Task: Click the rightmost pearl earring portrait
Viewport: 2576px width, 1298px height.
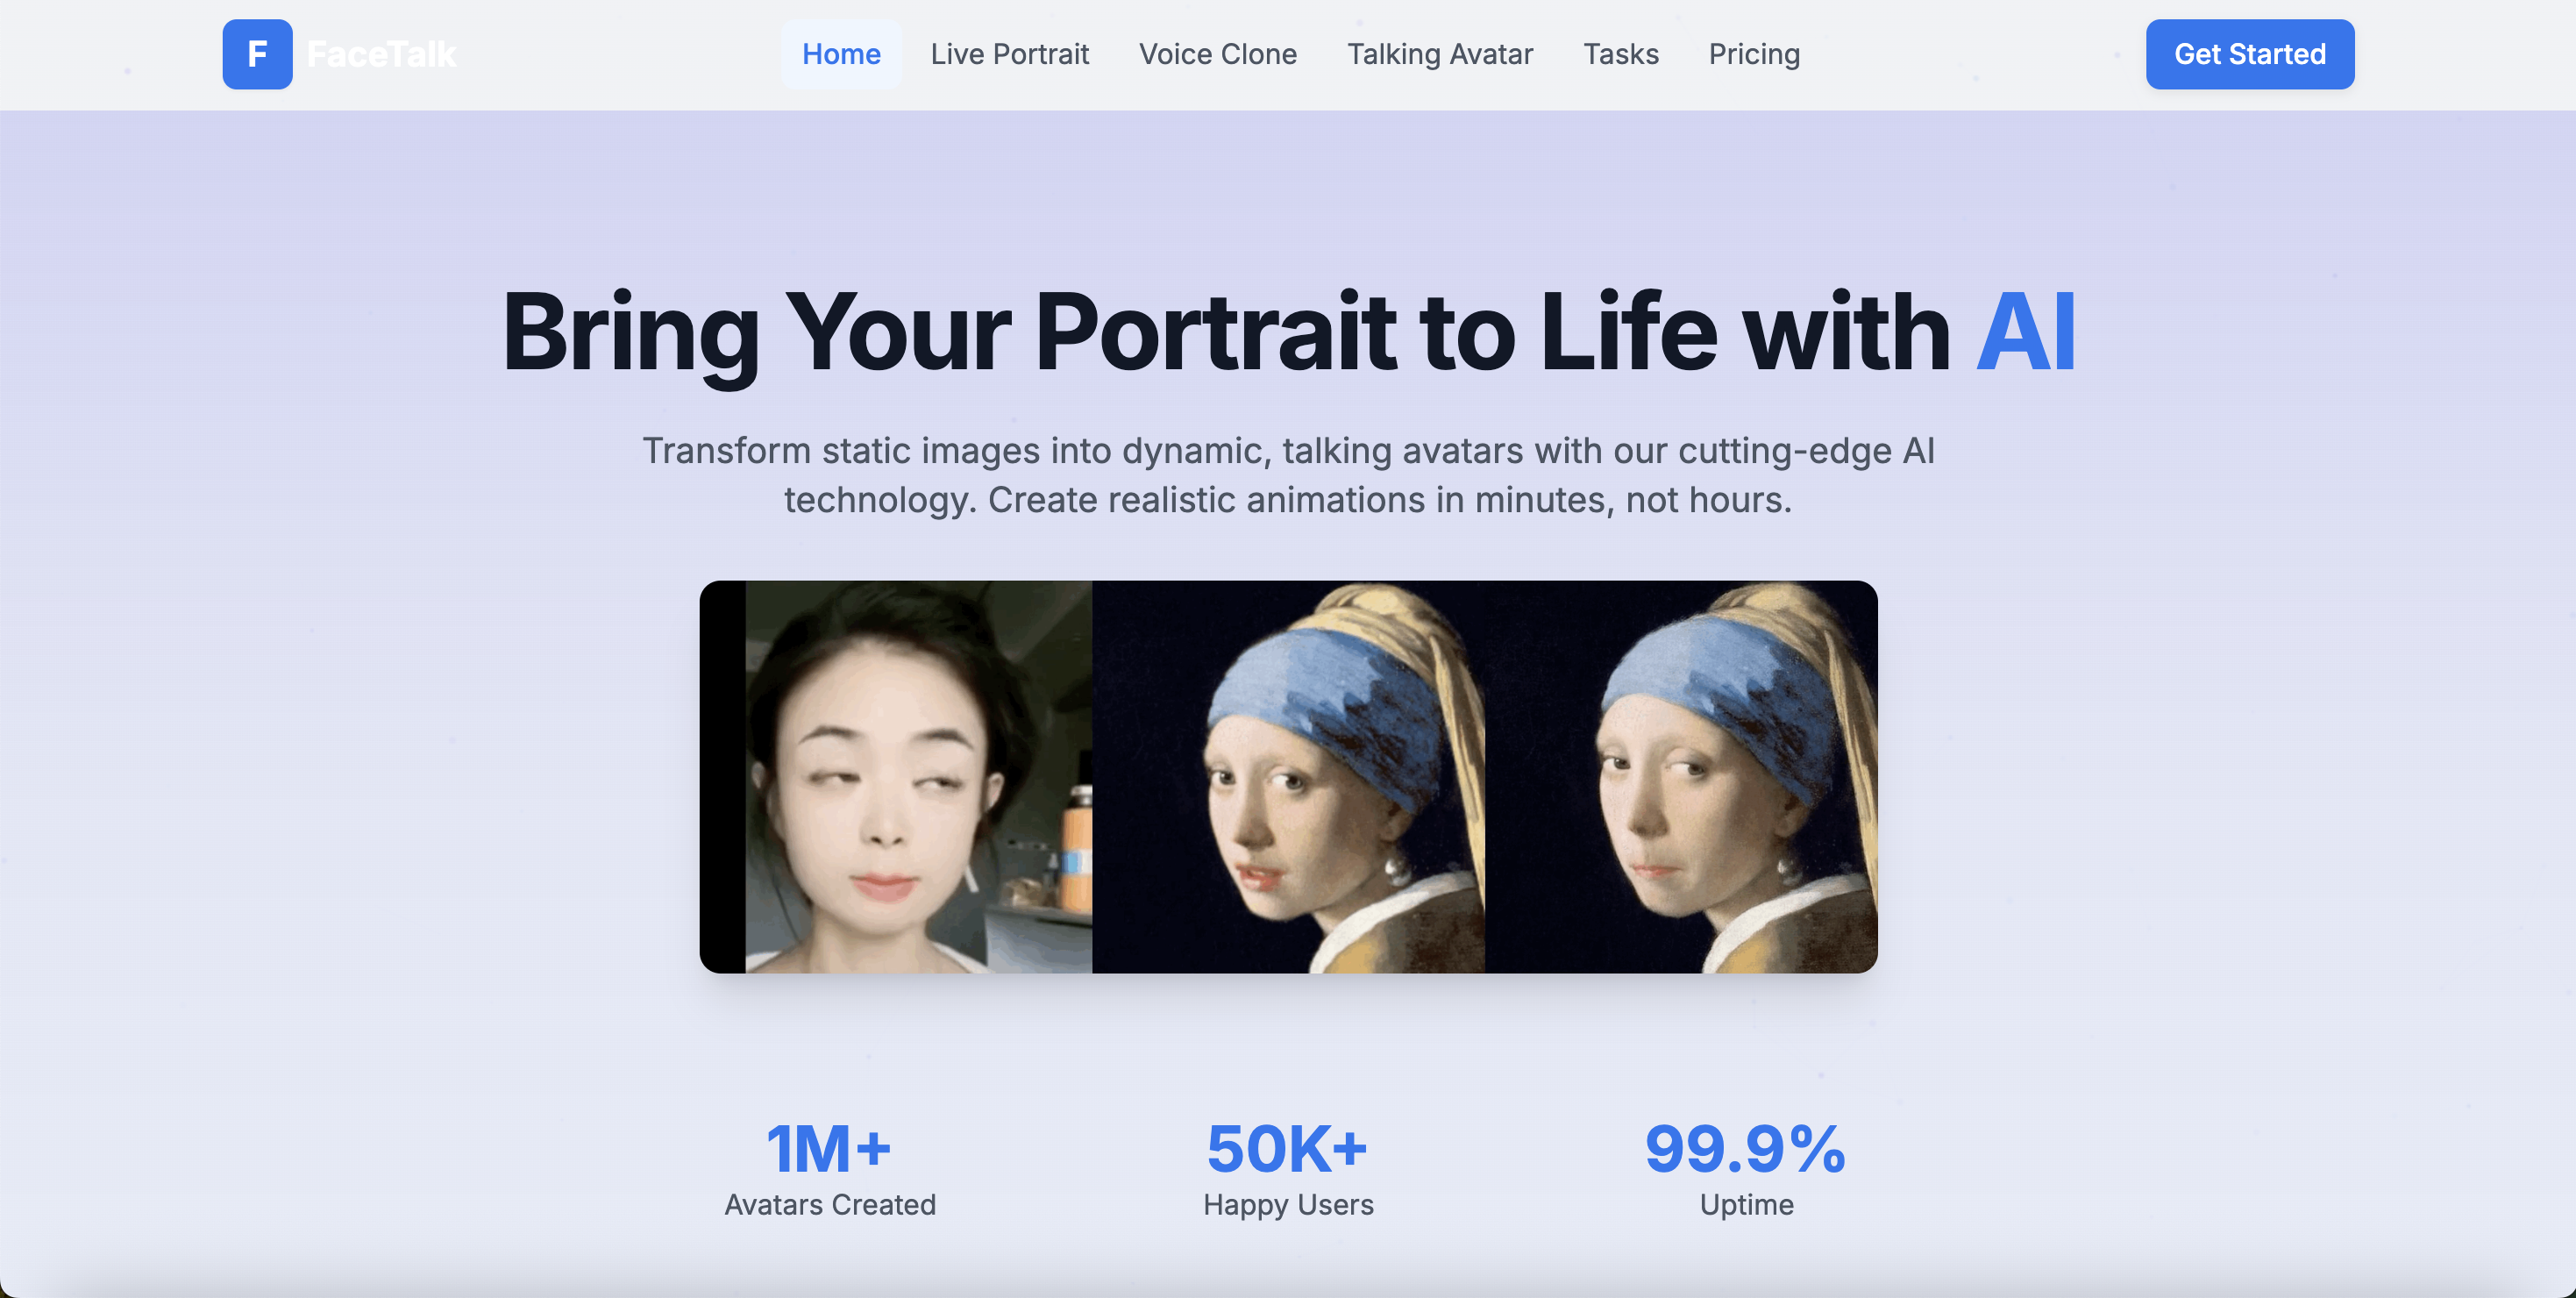Action: point(1680,776)
